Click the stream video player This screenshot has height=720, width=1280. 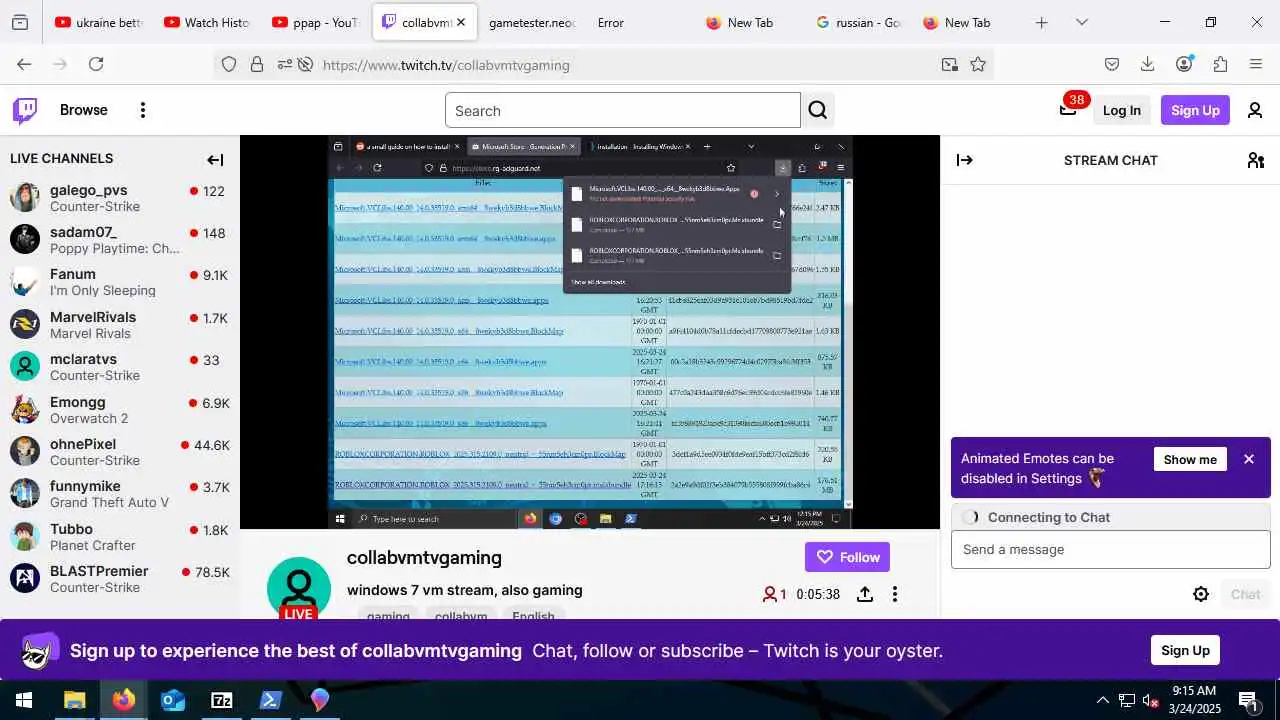(x=590, y=332)
